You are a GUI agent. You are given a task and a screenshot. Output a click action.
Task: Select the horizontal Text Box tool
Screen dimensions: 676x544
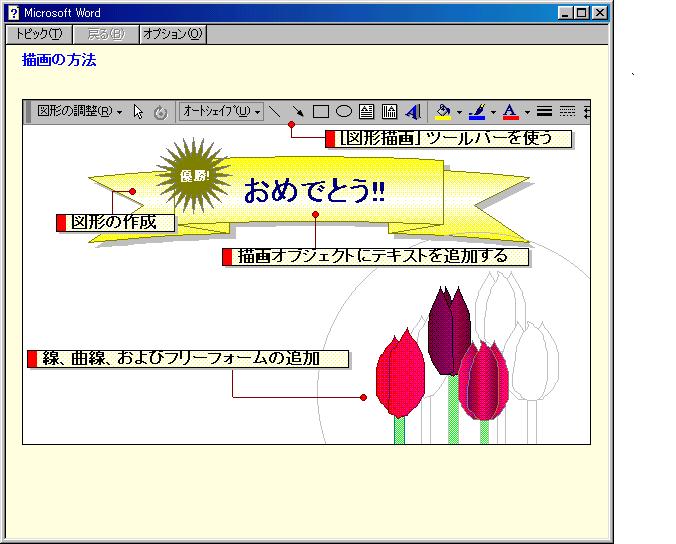click(x=366, y=112)
